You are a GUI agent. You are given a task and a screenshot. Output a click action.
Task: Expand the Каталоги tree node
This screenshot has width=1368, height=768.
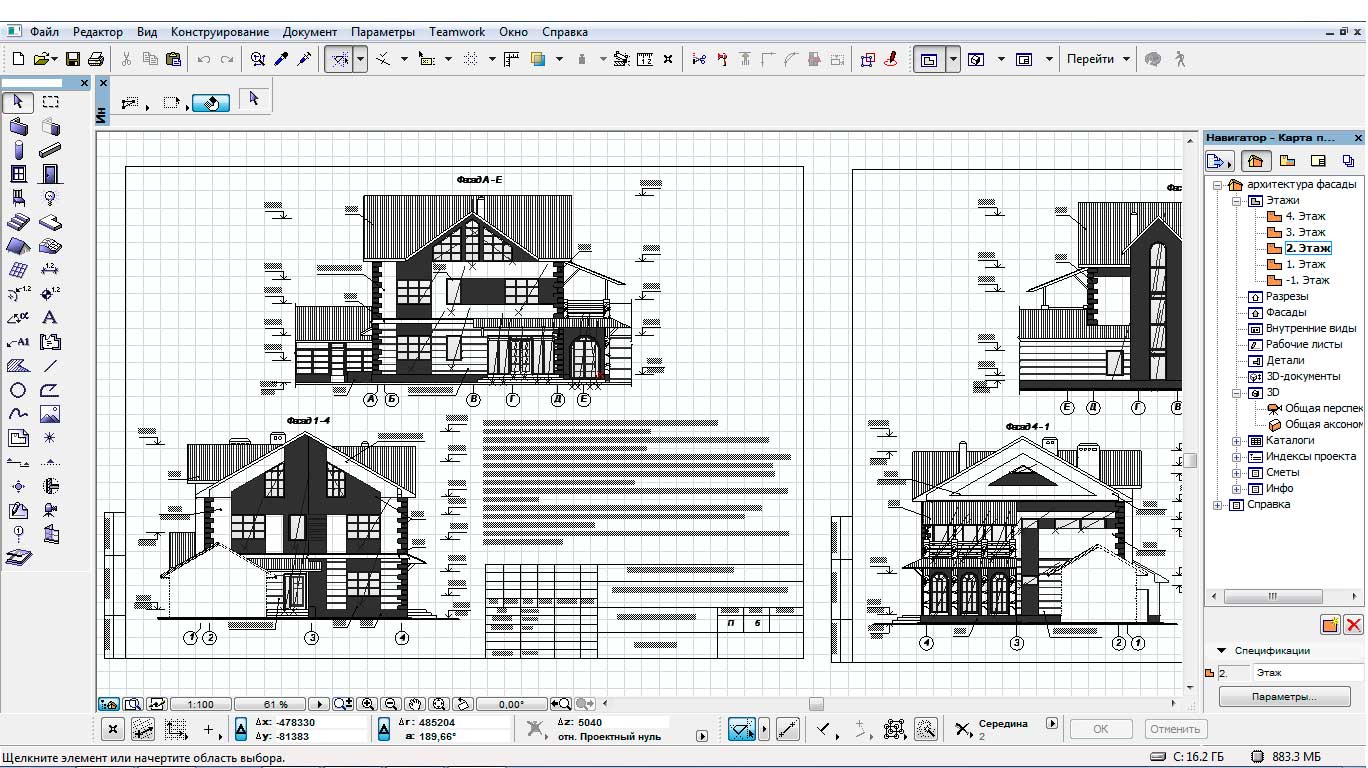1236,440
